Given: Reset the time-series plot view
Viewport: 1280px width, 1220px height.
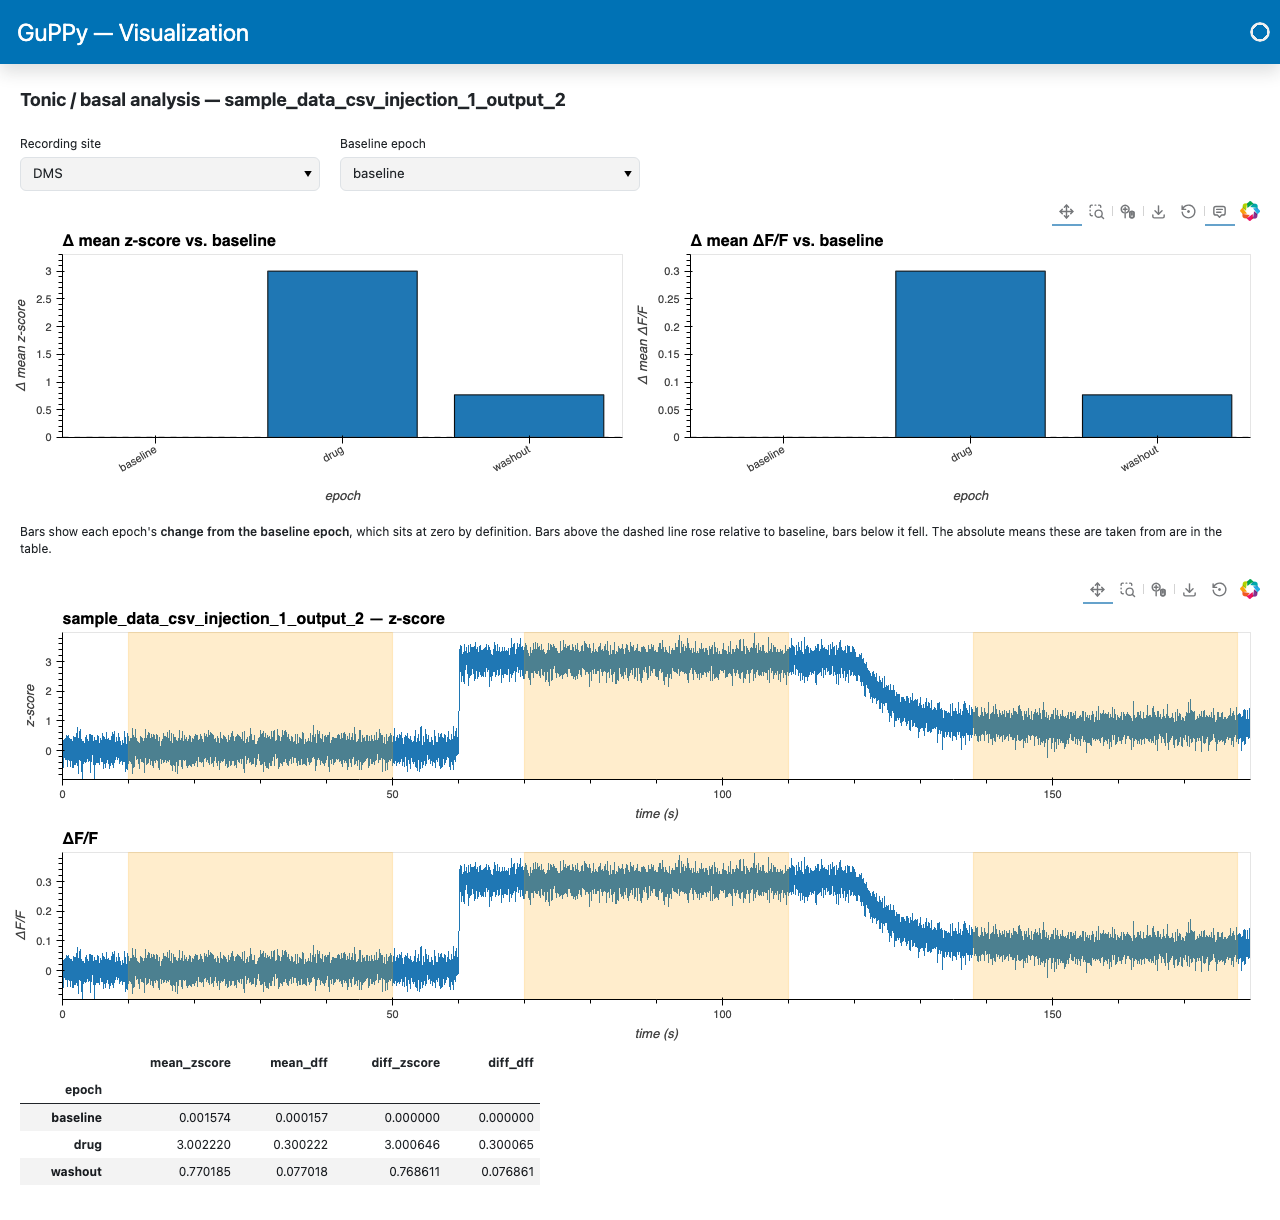Looking at the screenshot, I should 1219,589.
